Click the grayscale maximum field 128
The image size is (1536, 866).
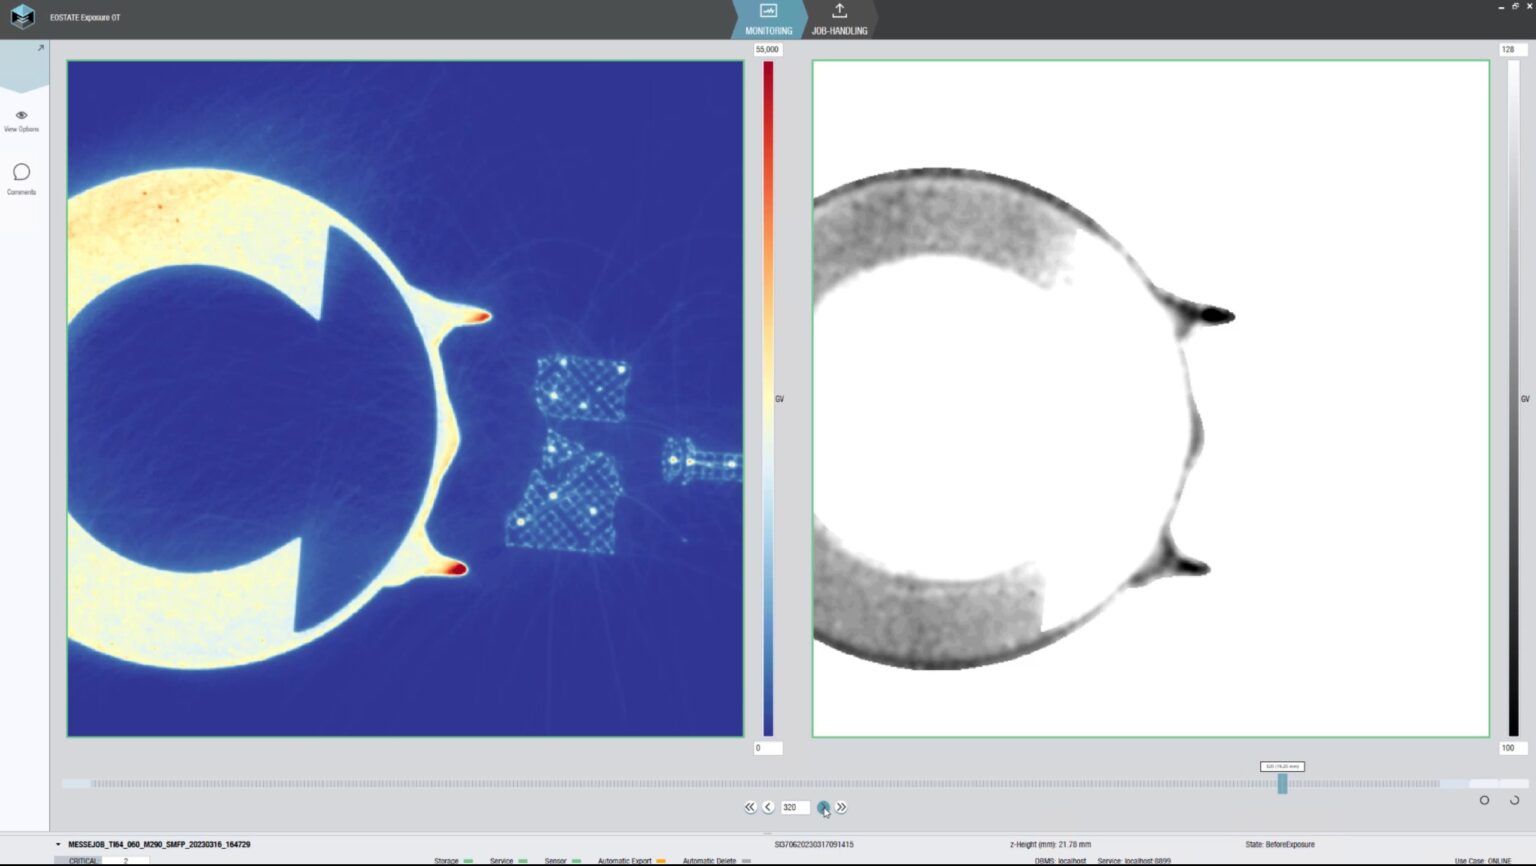pyautogui.click(x=1512, y=49)
